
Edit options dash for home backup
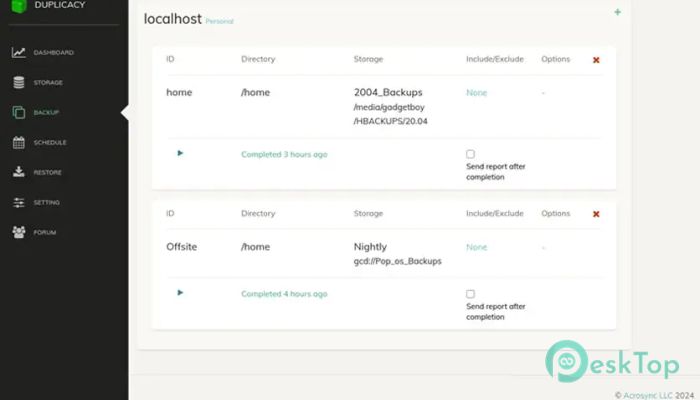point(543,93)
